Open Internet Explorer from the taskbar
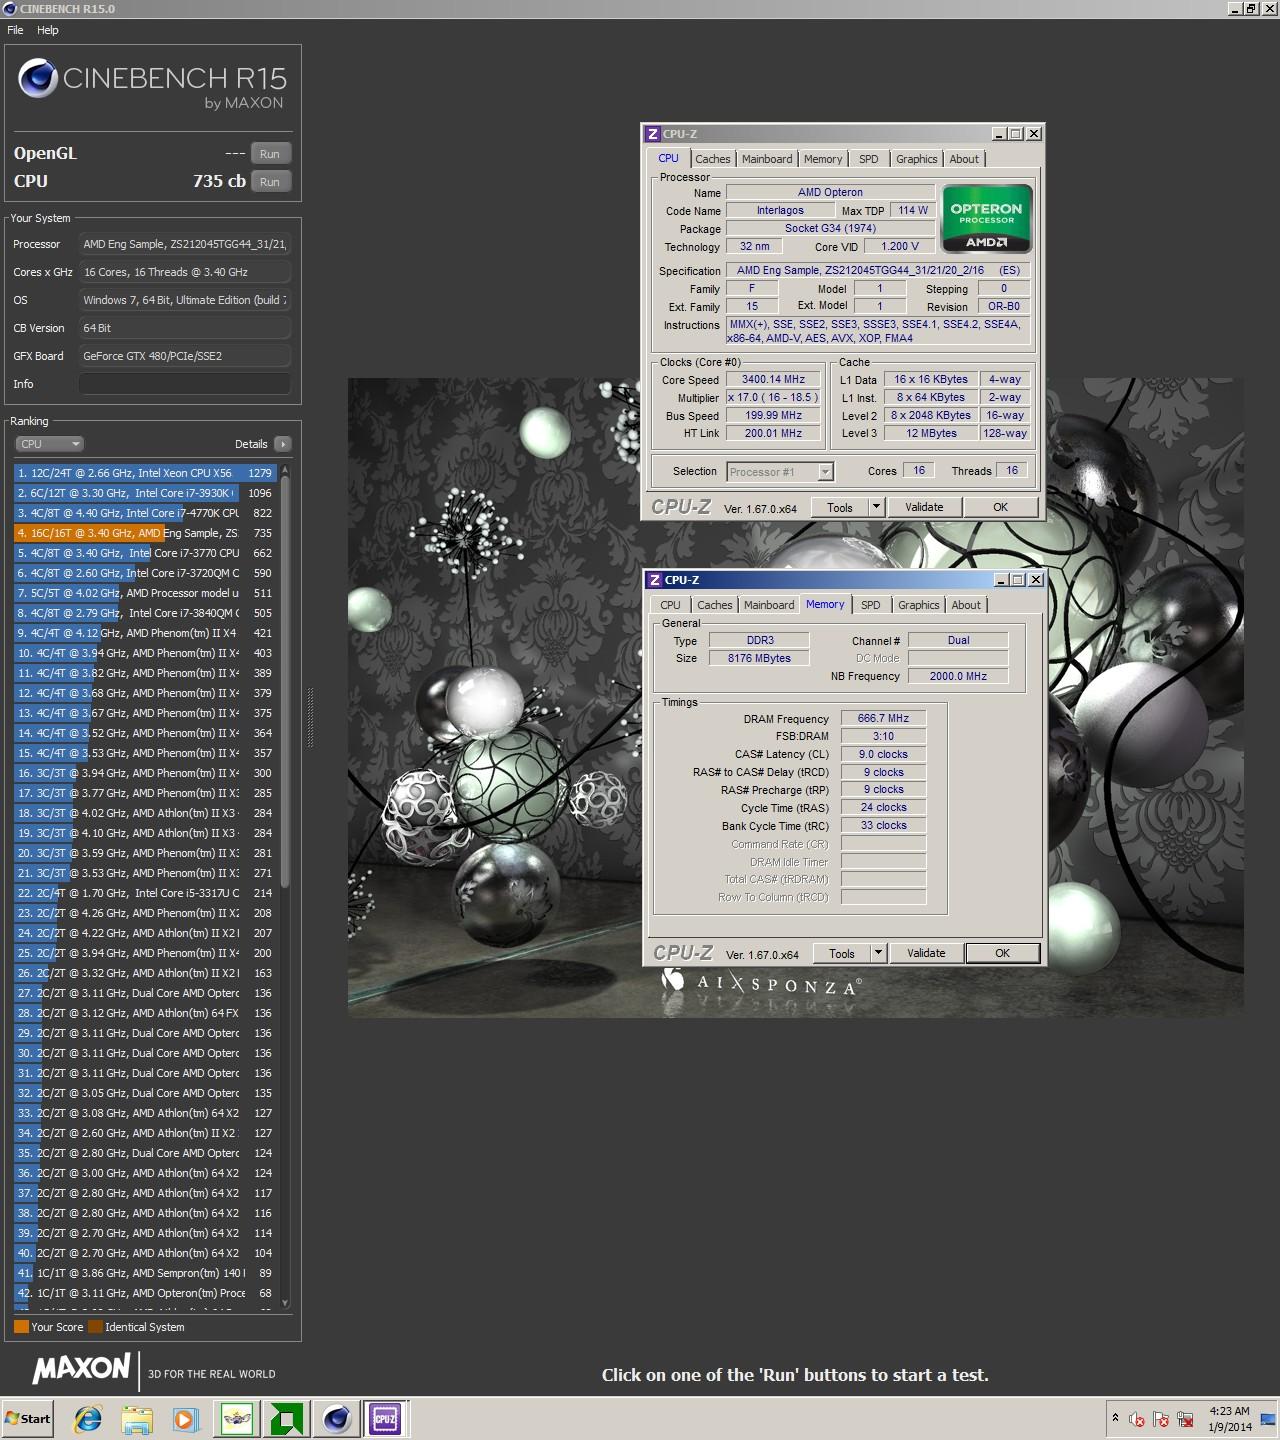 point(88,1418)
